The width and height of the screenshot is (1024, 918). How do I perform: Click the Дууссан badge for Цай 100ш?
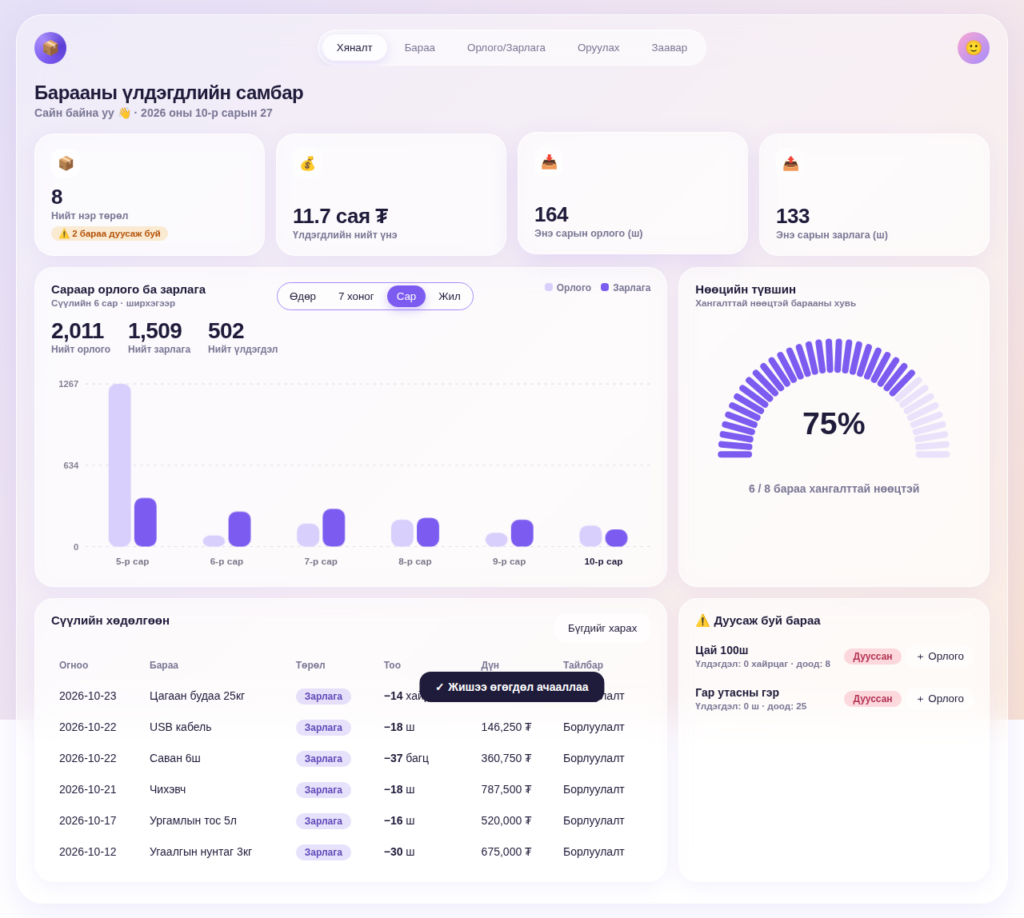(872, 656)
